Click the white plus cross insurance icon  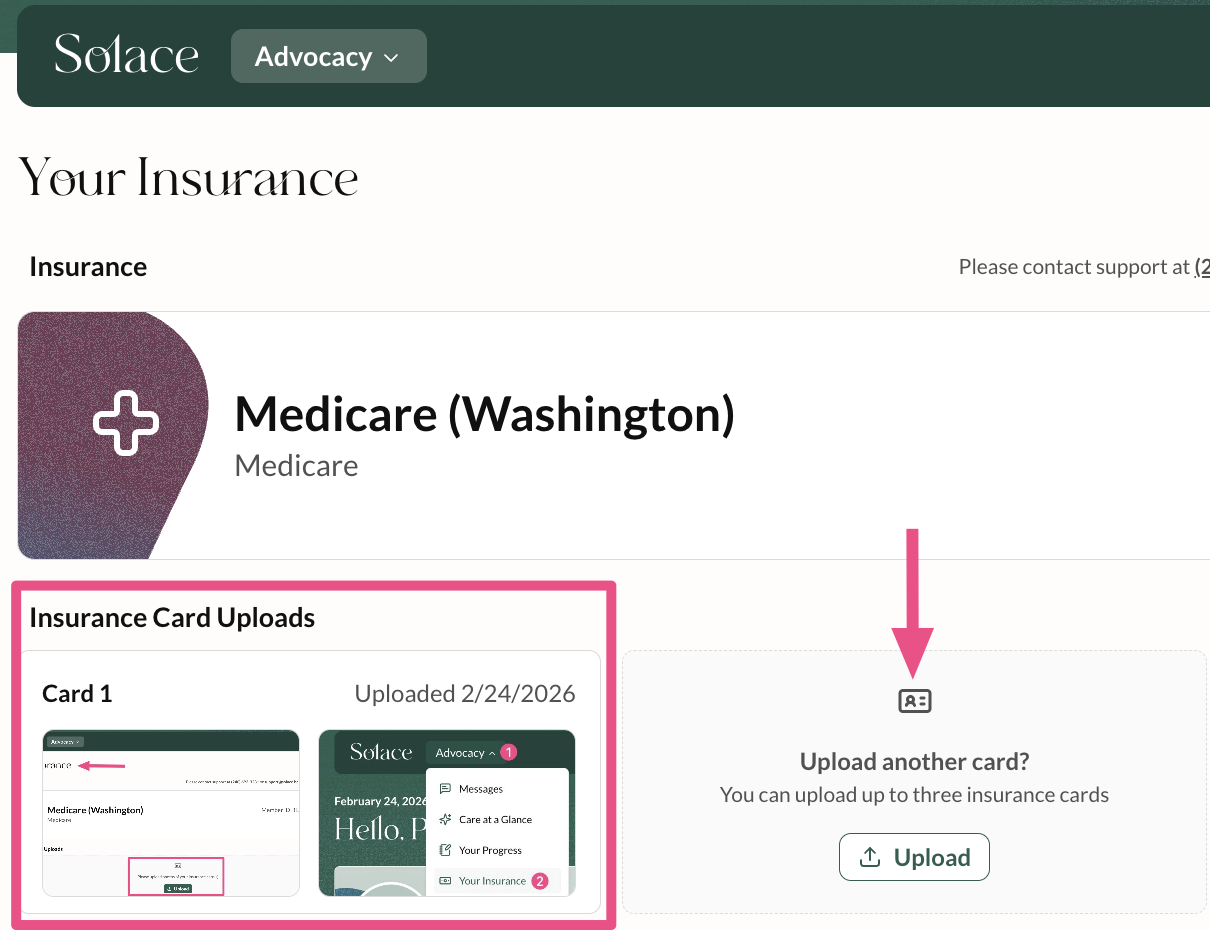click(126, 422)
